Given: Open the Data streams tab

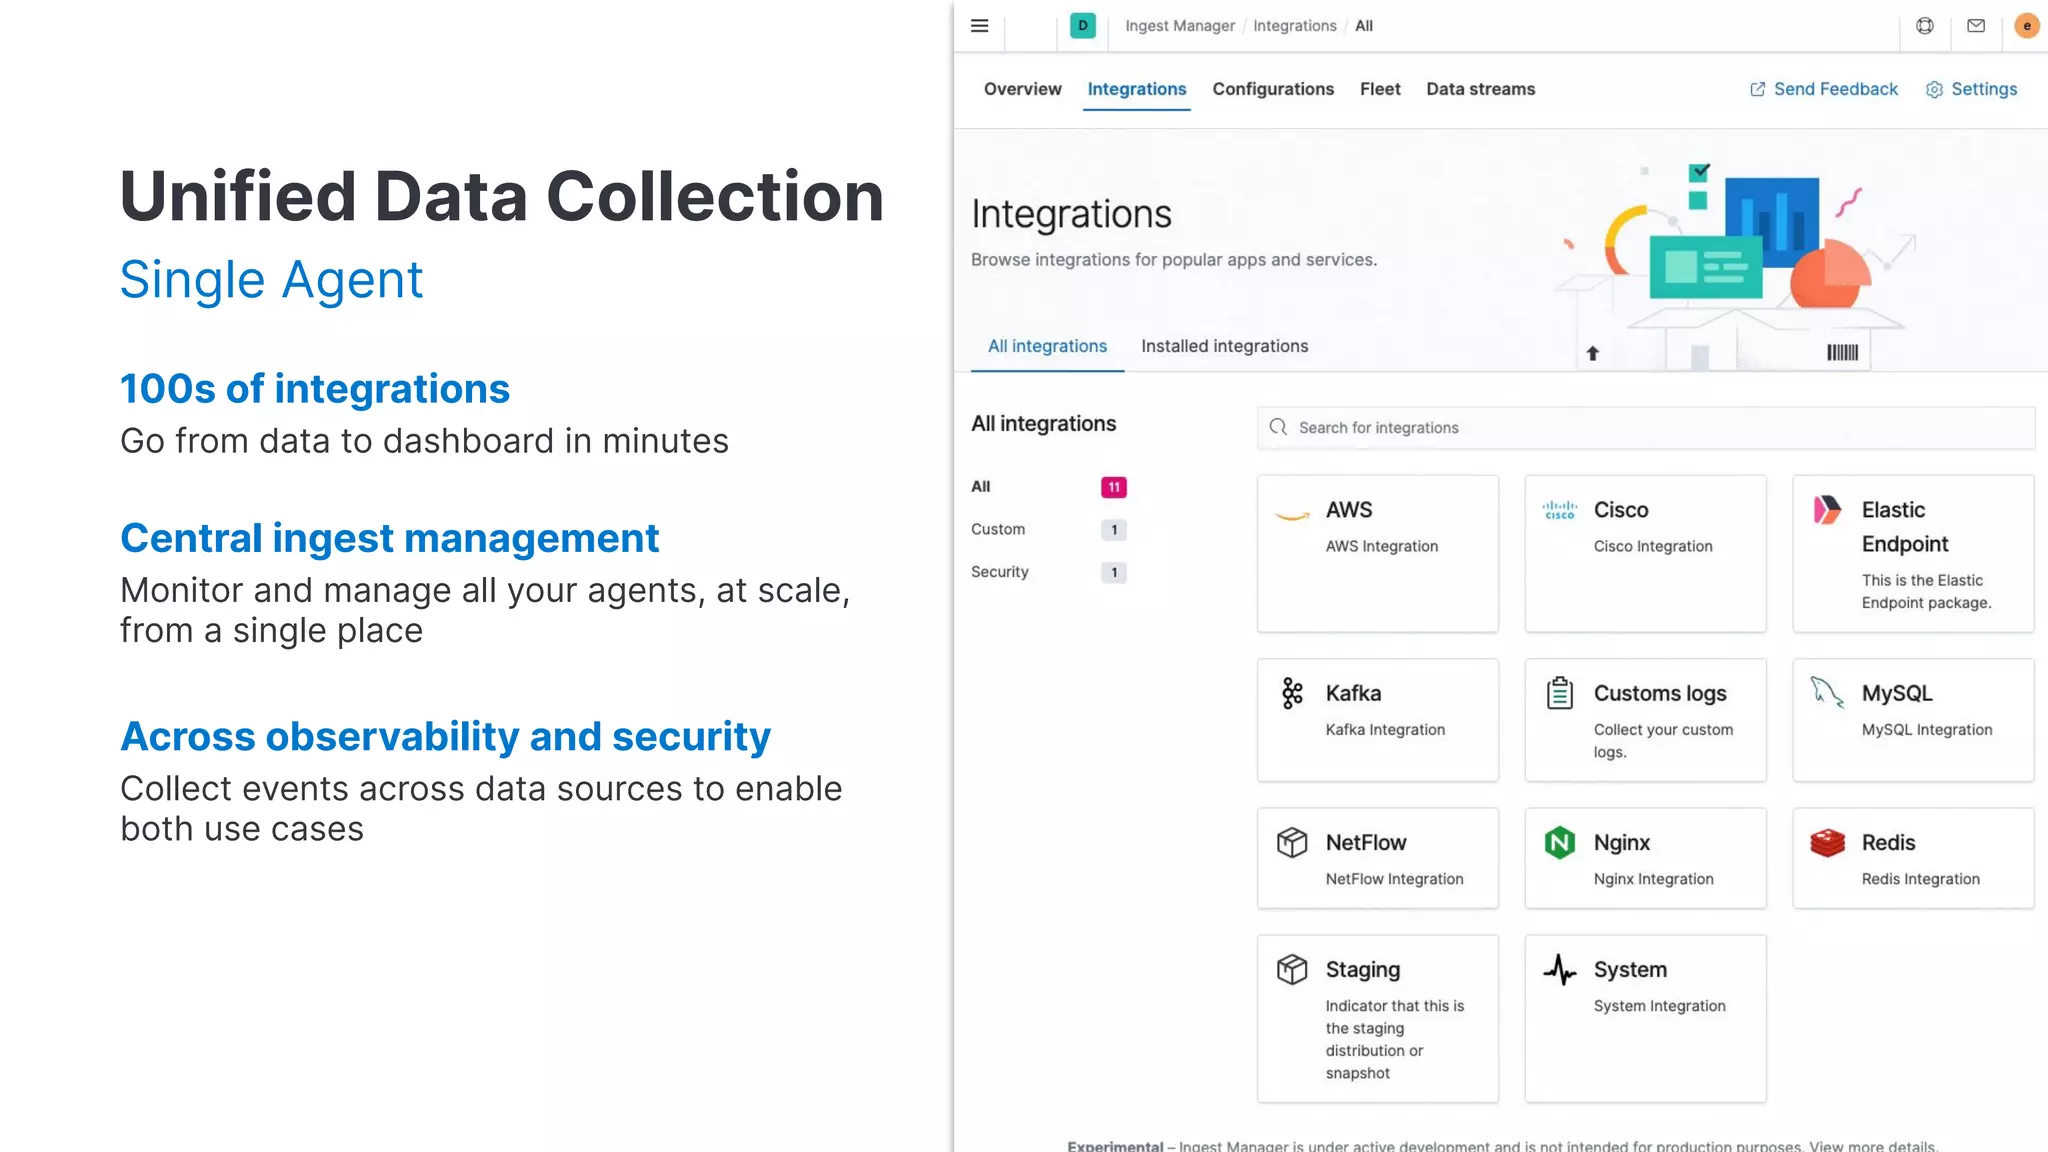Looking at the screenshot, I should [1480, 89].
